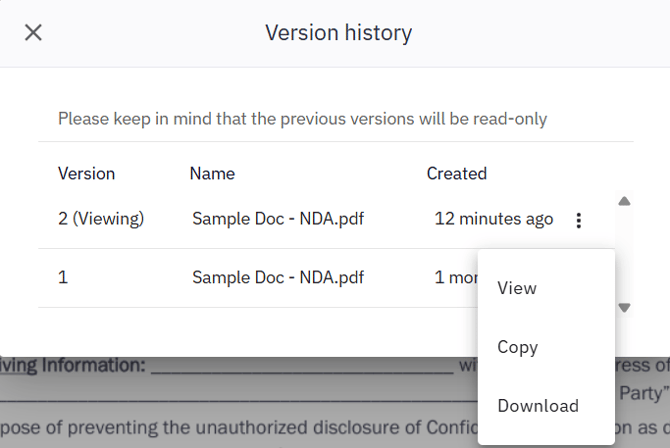
Task: Click the version number 1 cell
Action: 63,277
